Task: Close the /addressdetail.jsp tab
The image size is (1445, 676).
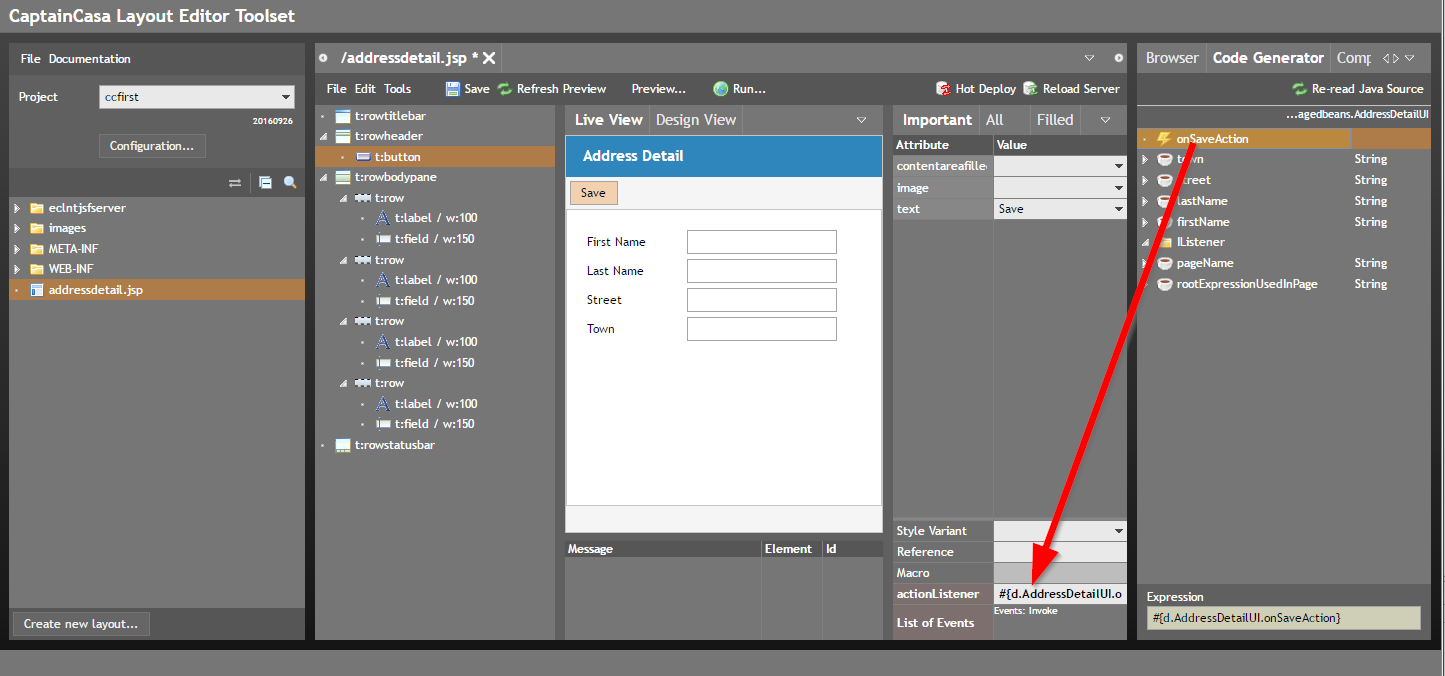Action: click(x=489, y=58)
